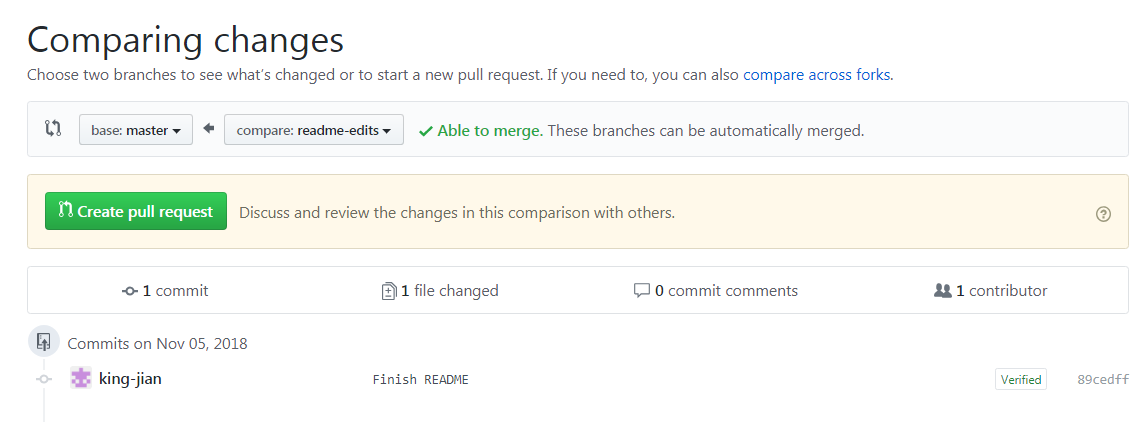Click the green merge checkmark icon
Viewport: 1133px width, 441px height.
[426, 131]
